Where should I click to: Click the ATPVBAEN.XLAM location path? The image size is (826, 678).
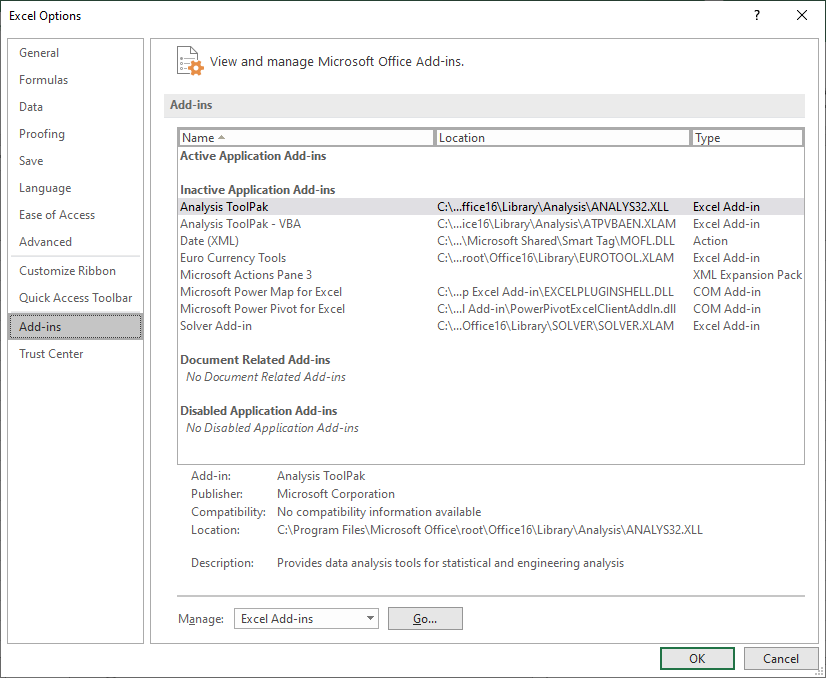(x=556, y=224)
